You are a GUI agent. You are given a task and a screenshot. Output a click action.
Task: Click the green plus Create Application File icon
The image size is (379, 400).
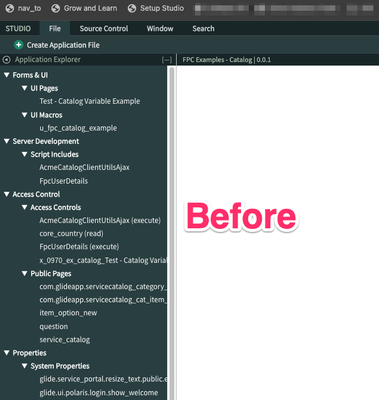pyautogui.click(x=19, y=45)
